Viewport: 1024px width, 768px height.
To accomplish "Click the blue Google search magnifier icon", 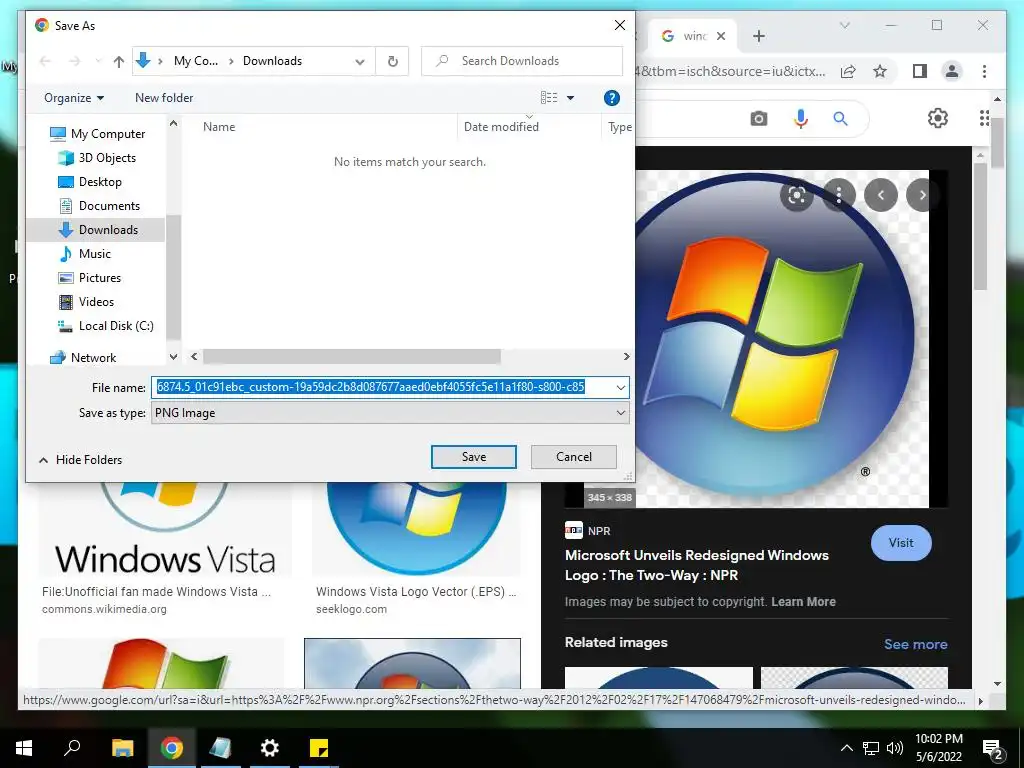I will (840, 118).
